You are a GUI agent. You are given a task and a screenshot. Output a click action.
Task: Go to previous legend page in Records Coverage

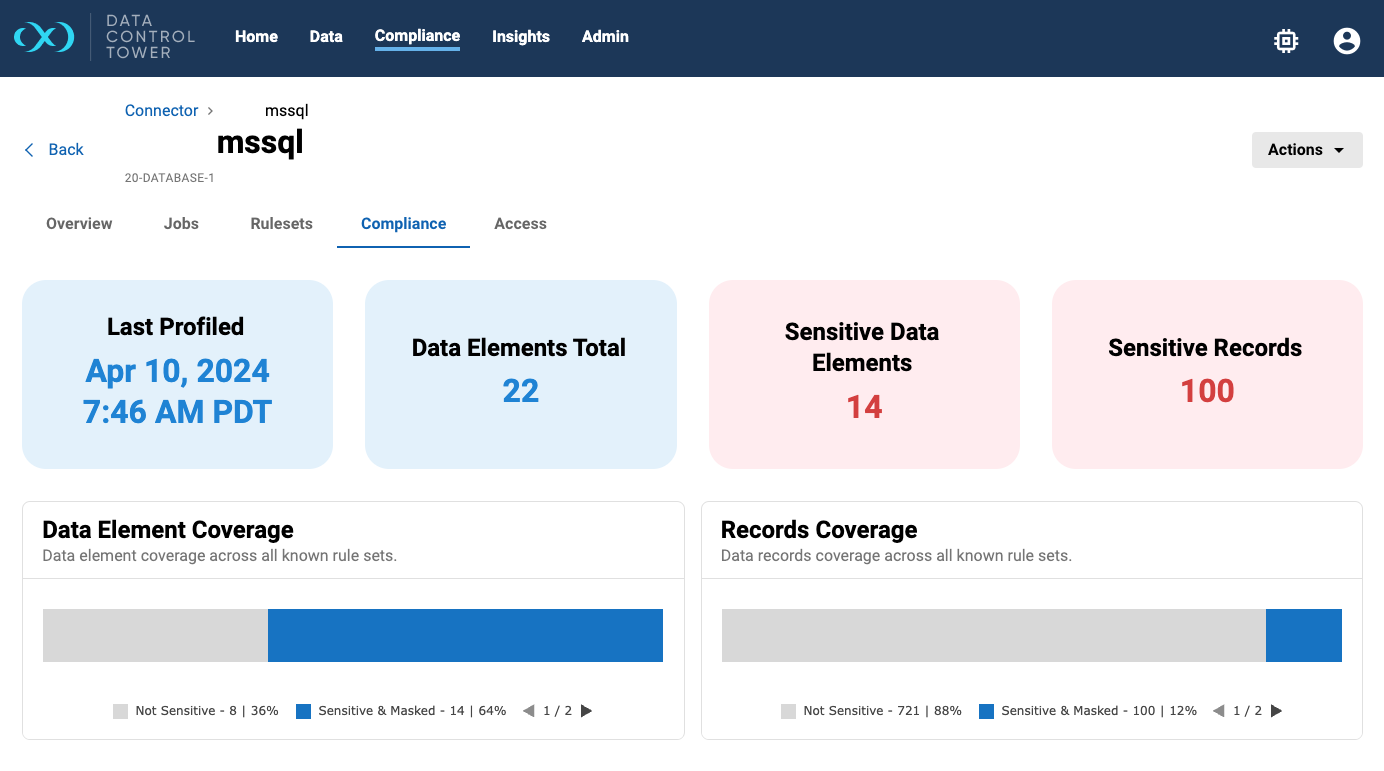click(1217, 711)
